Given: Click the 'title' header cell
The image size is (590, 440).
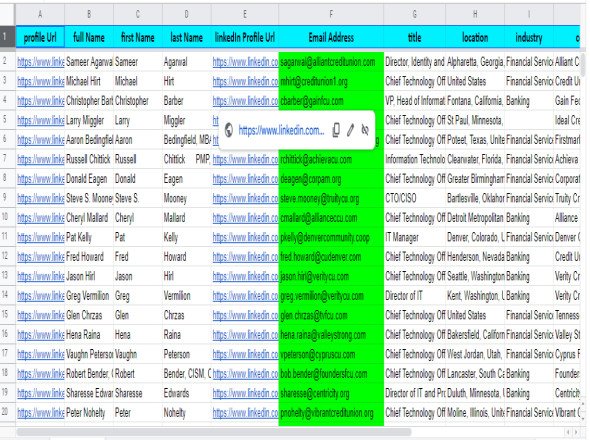Looking at the screenshot, I should (414, 37).
